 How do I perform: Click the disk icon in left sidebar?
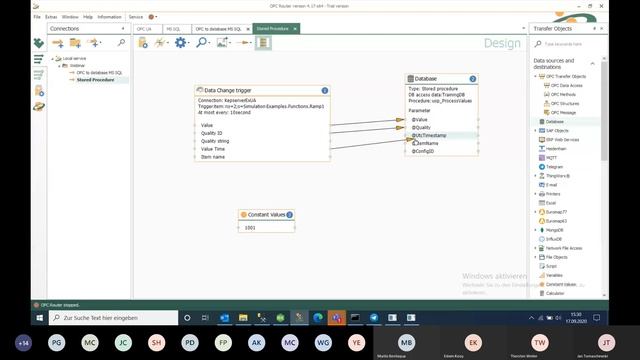tap(39, 107)
